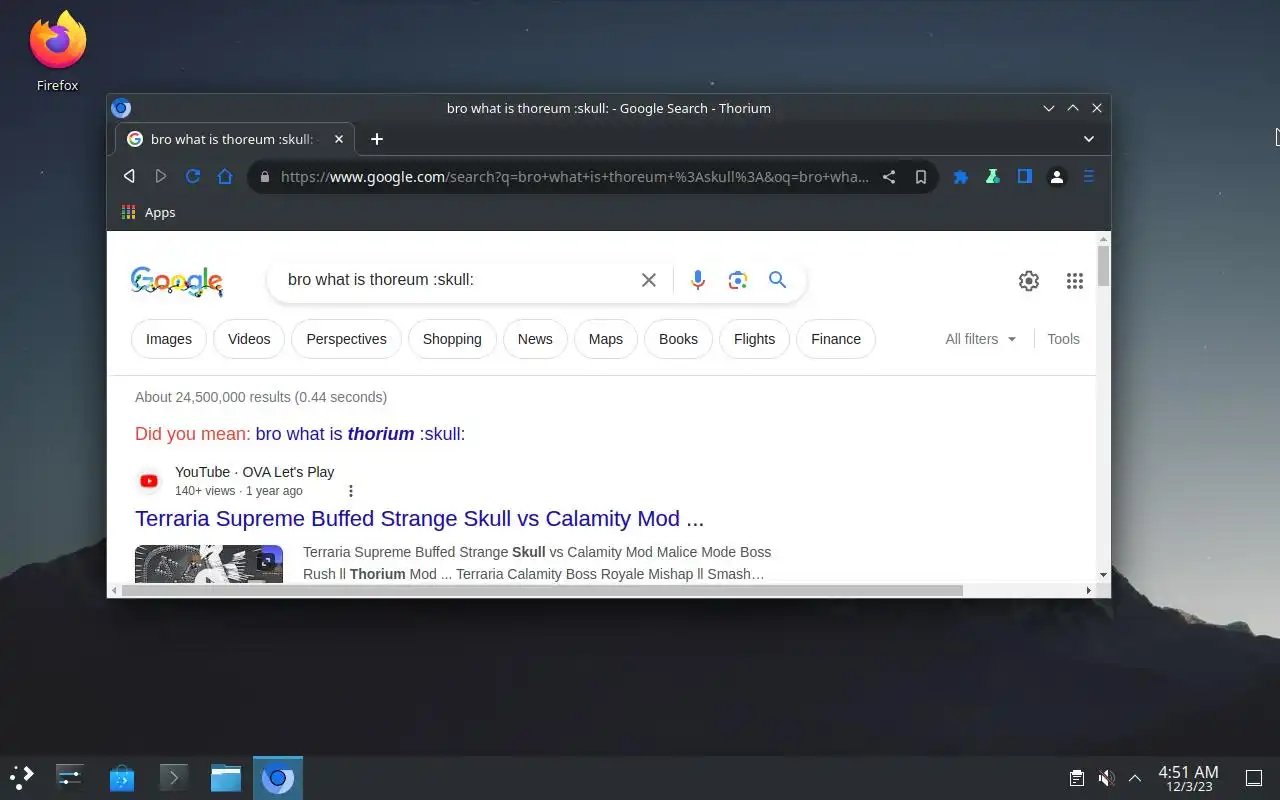Click 'YouTube · OVA Let's Play' source
1280x800 pixels.
coord(254,472)
